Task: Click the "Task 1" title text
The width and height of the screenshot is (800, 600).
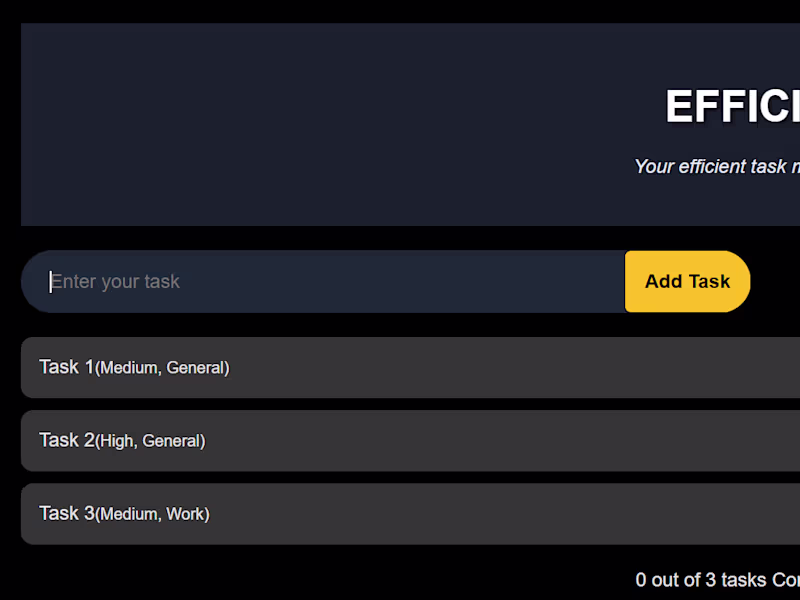Action: (66, 367)
